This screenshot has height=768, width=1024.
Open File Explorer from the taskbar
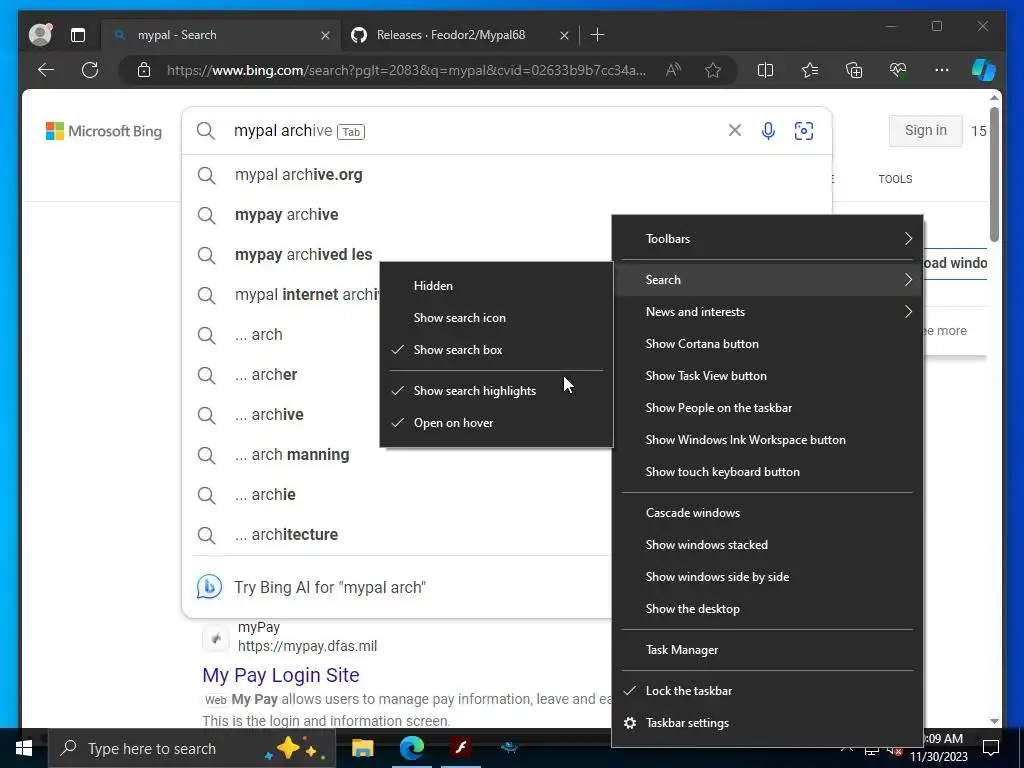coord(362,748)
